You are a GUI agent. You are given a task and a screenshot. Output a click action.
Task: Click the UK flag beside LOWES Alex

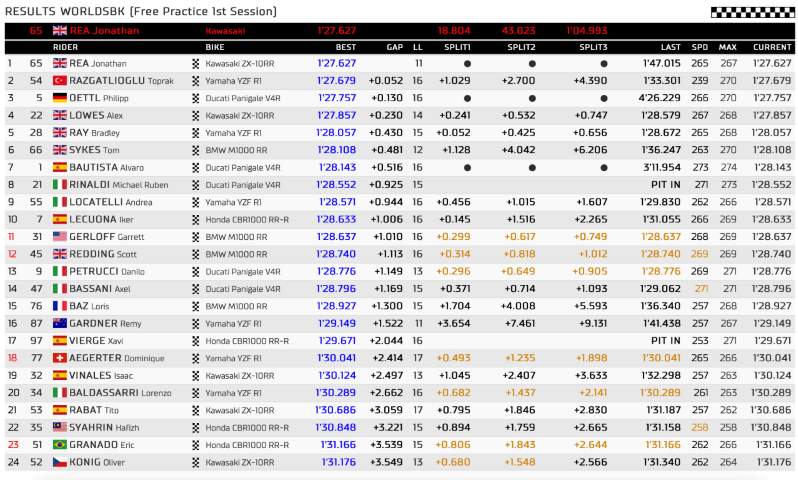point(60,115)
